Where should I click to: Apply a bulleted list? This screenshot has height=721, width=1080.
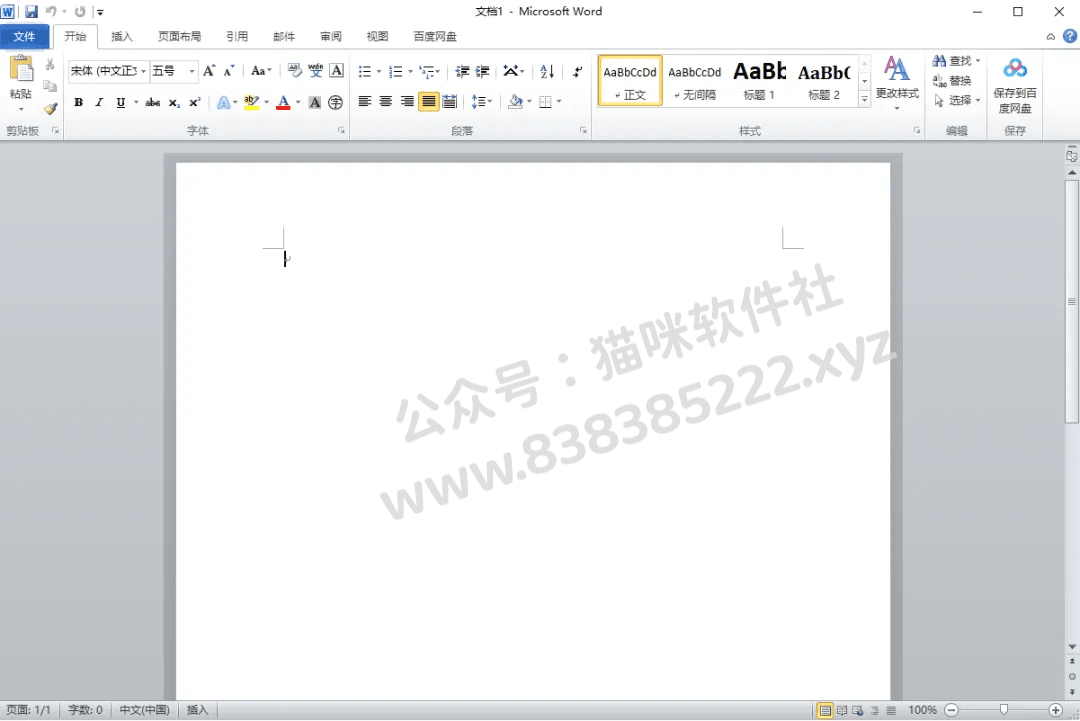(x=365, y=72)
